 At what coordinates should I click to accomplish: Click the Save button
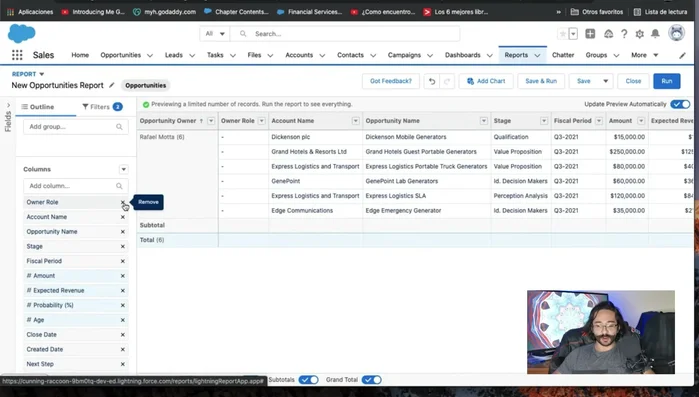point(584,81)
